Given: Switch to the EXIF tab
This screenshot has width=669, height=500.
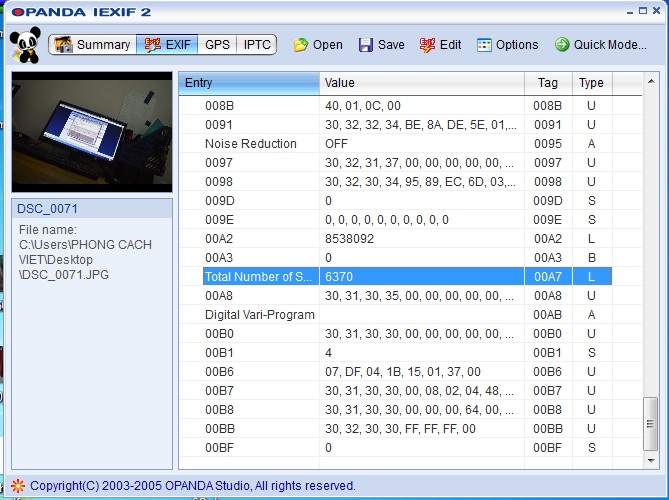Looking at the screenshot, I should [x=167, y=45].
